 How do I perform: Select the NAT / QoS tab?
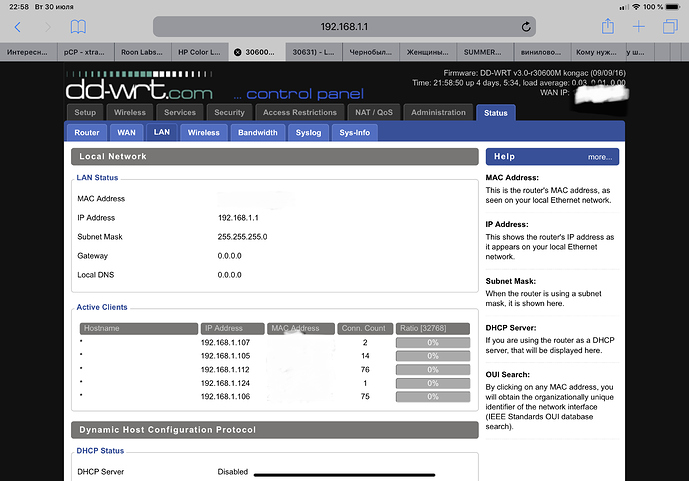373,113
